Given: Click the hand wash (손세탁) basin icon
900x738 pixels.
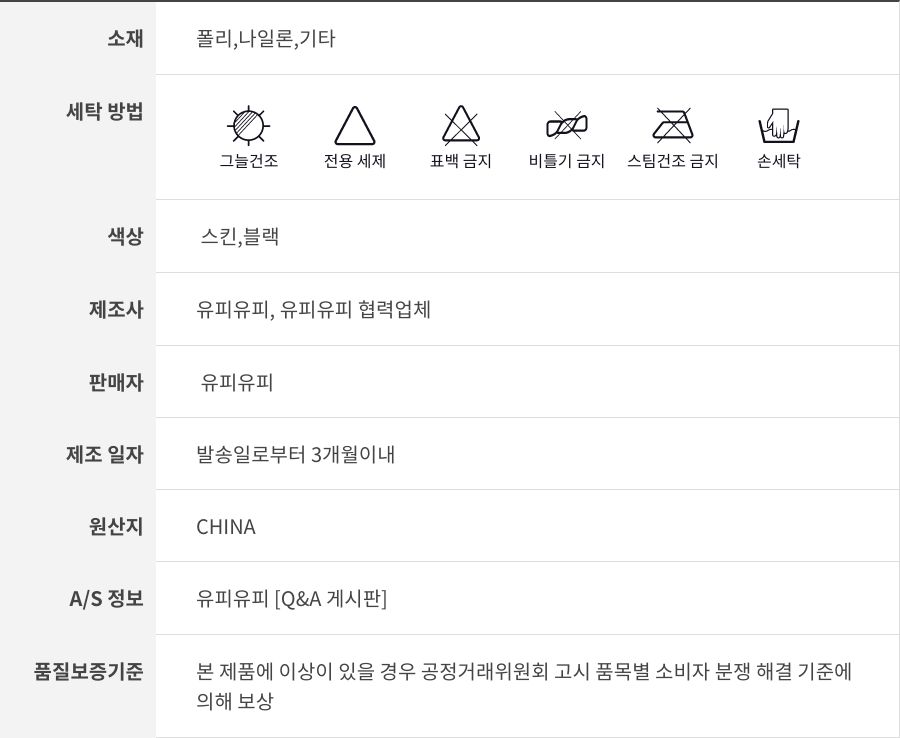Looking at the screenshot, I should 778,126.
